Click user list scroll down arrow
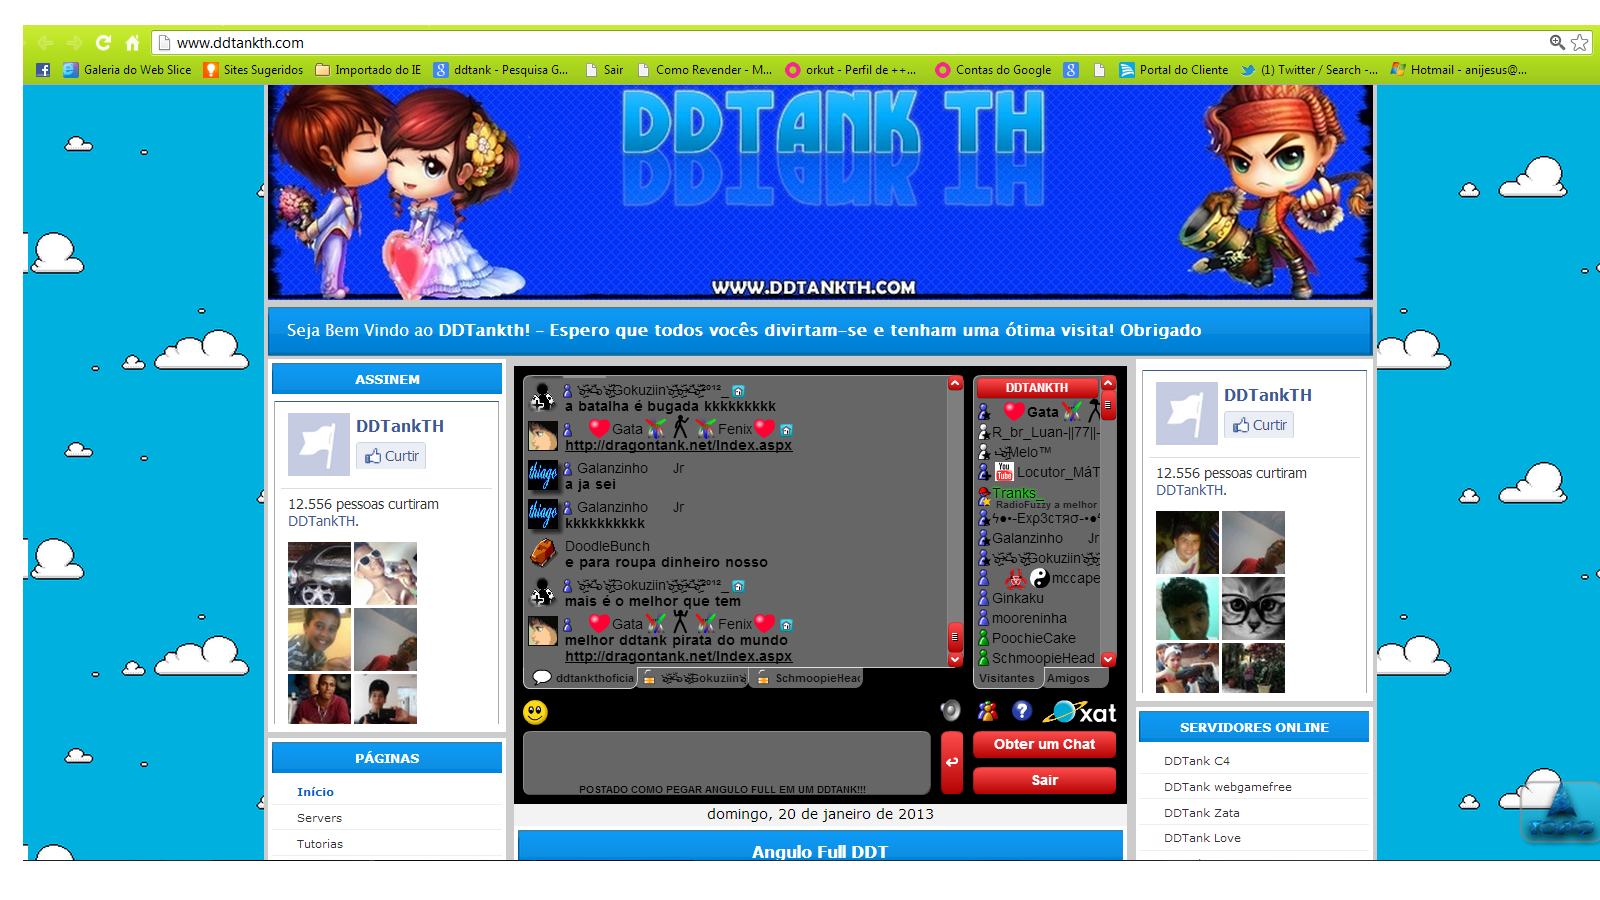The image size is (1600, 900). (x=1108, y=660)
